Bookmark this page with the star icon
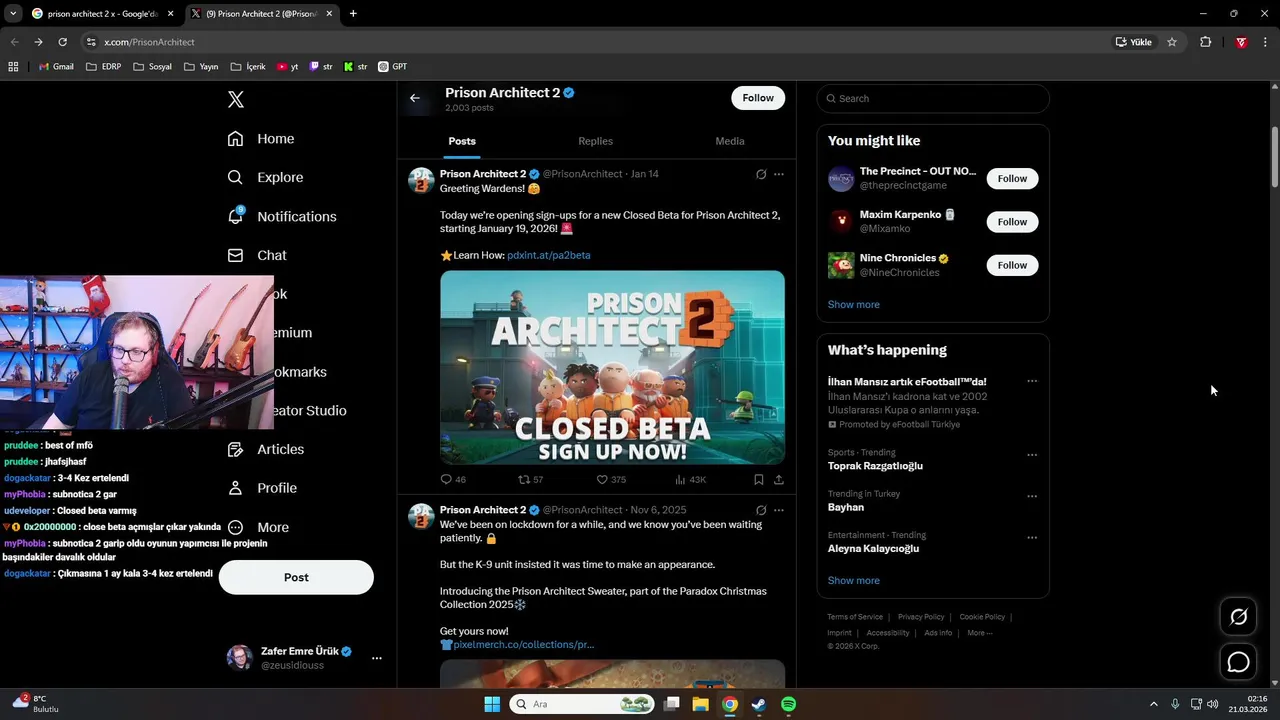This screenshot has width=1280, height=720. (x=1172, y=42)
